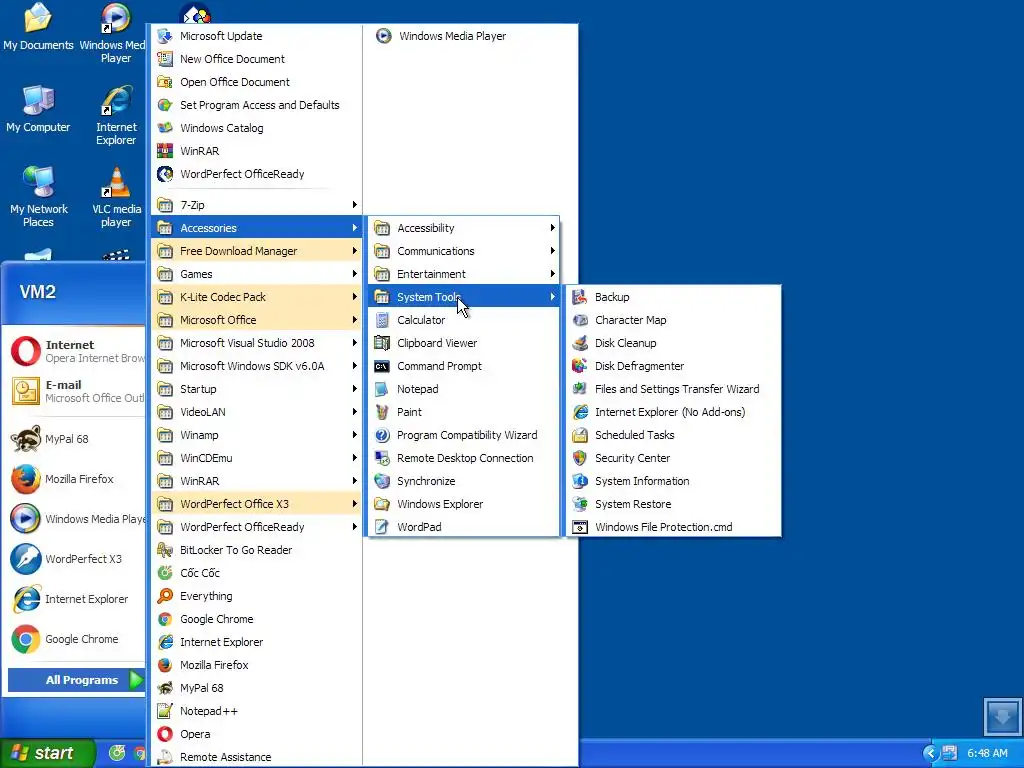Open VLC media player desktop shortcut
Screen dimensions: 1024x768
click(x=116, y=197)
